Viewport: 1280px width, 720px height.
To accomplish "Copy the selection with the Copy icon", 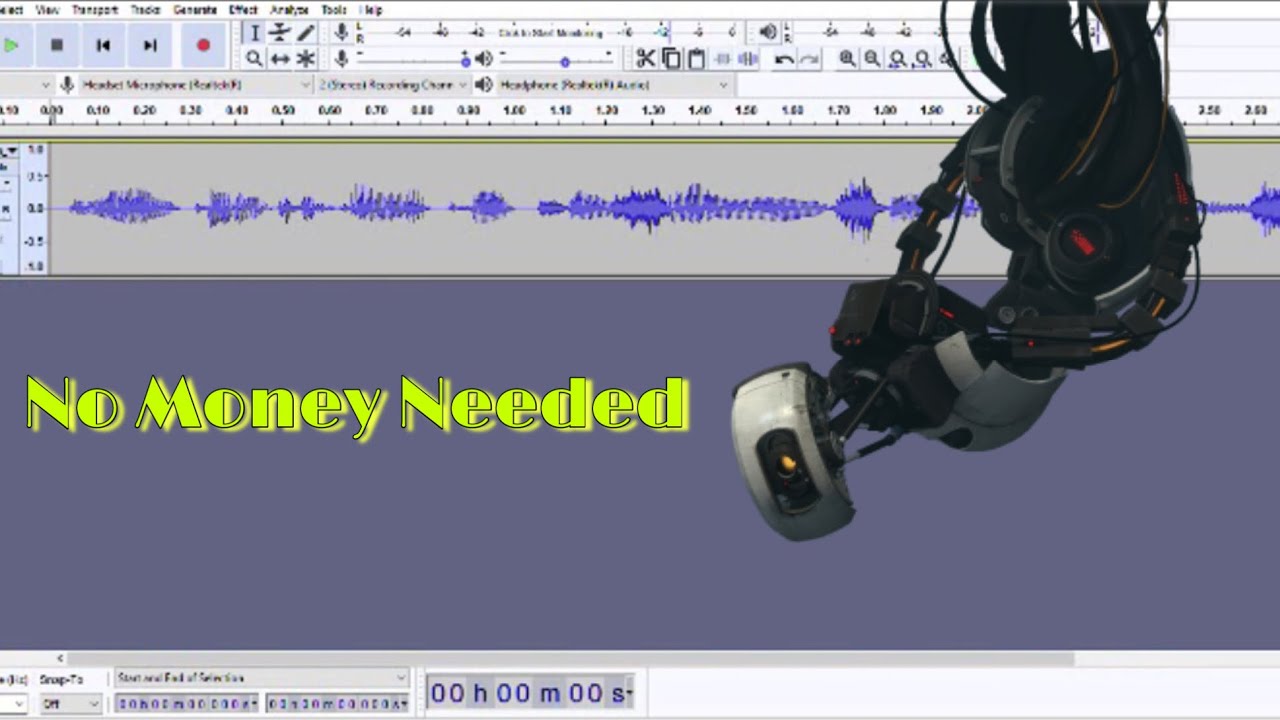I will (x=671, y=59).
